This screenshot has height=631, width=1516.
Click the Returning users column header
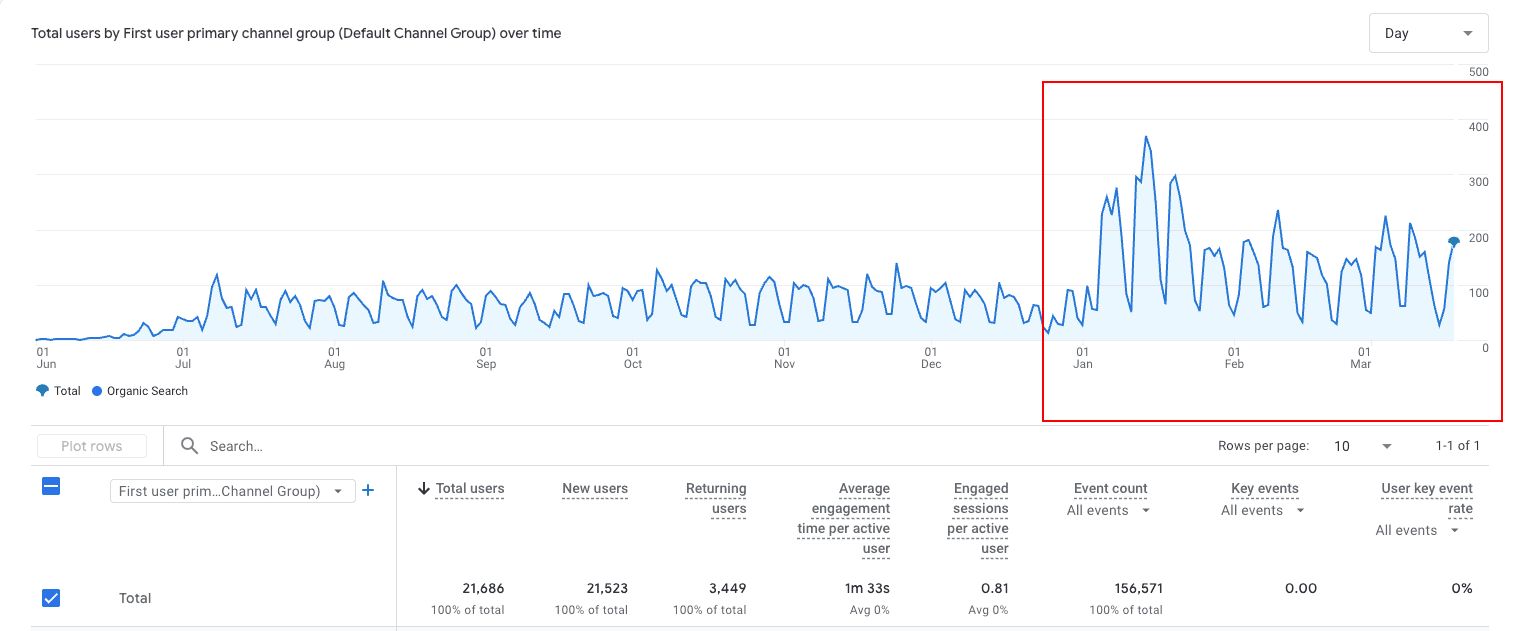[716, 498]
